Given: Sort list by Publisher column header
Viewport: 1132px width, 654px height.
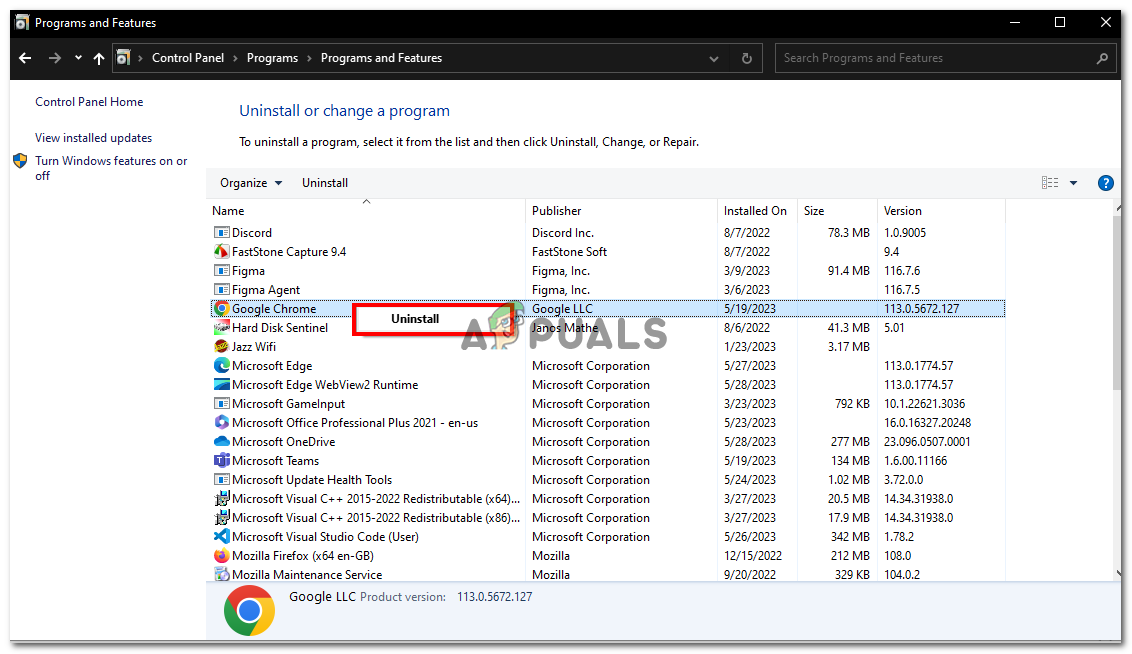Looking at the screenshot, I should point(622,211).
